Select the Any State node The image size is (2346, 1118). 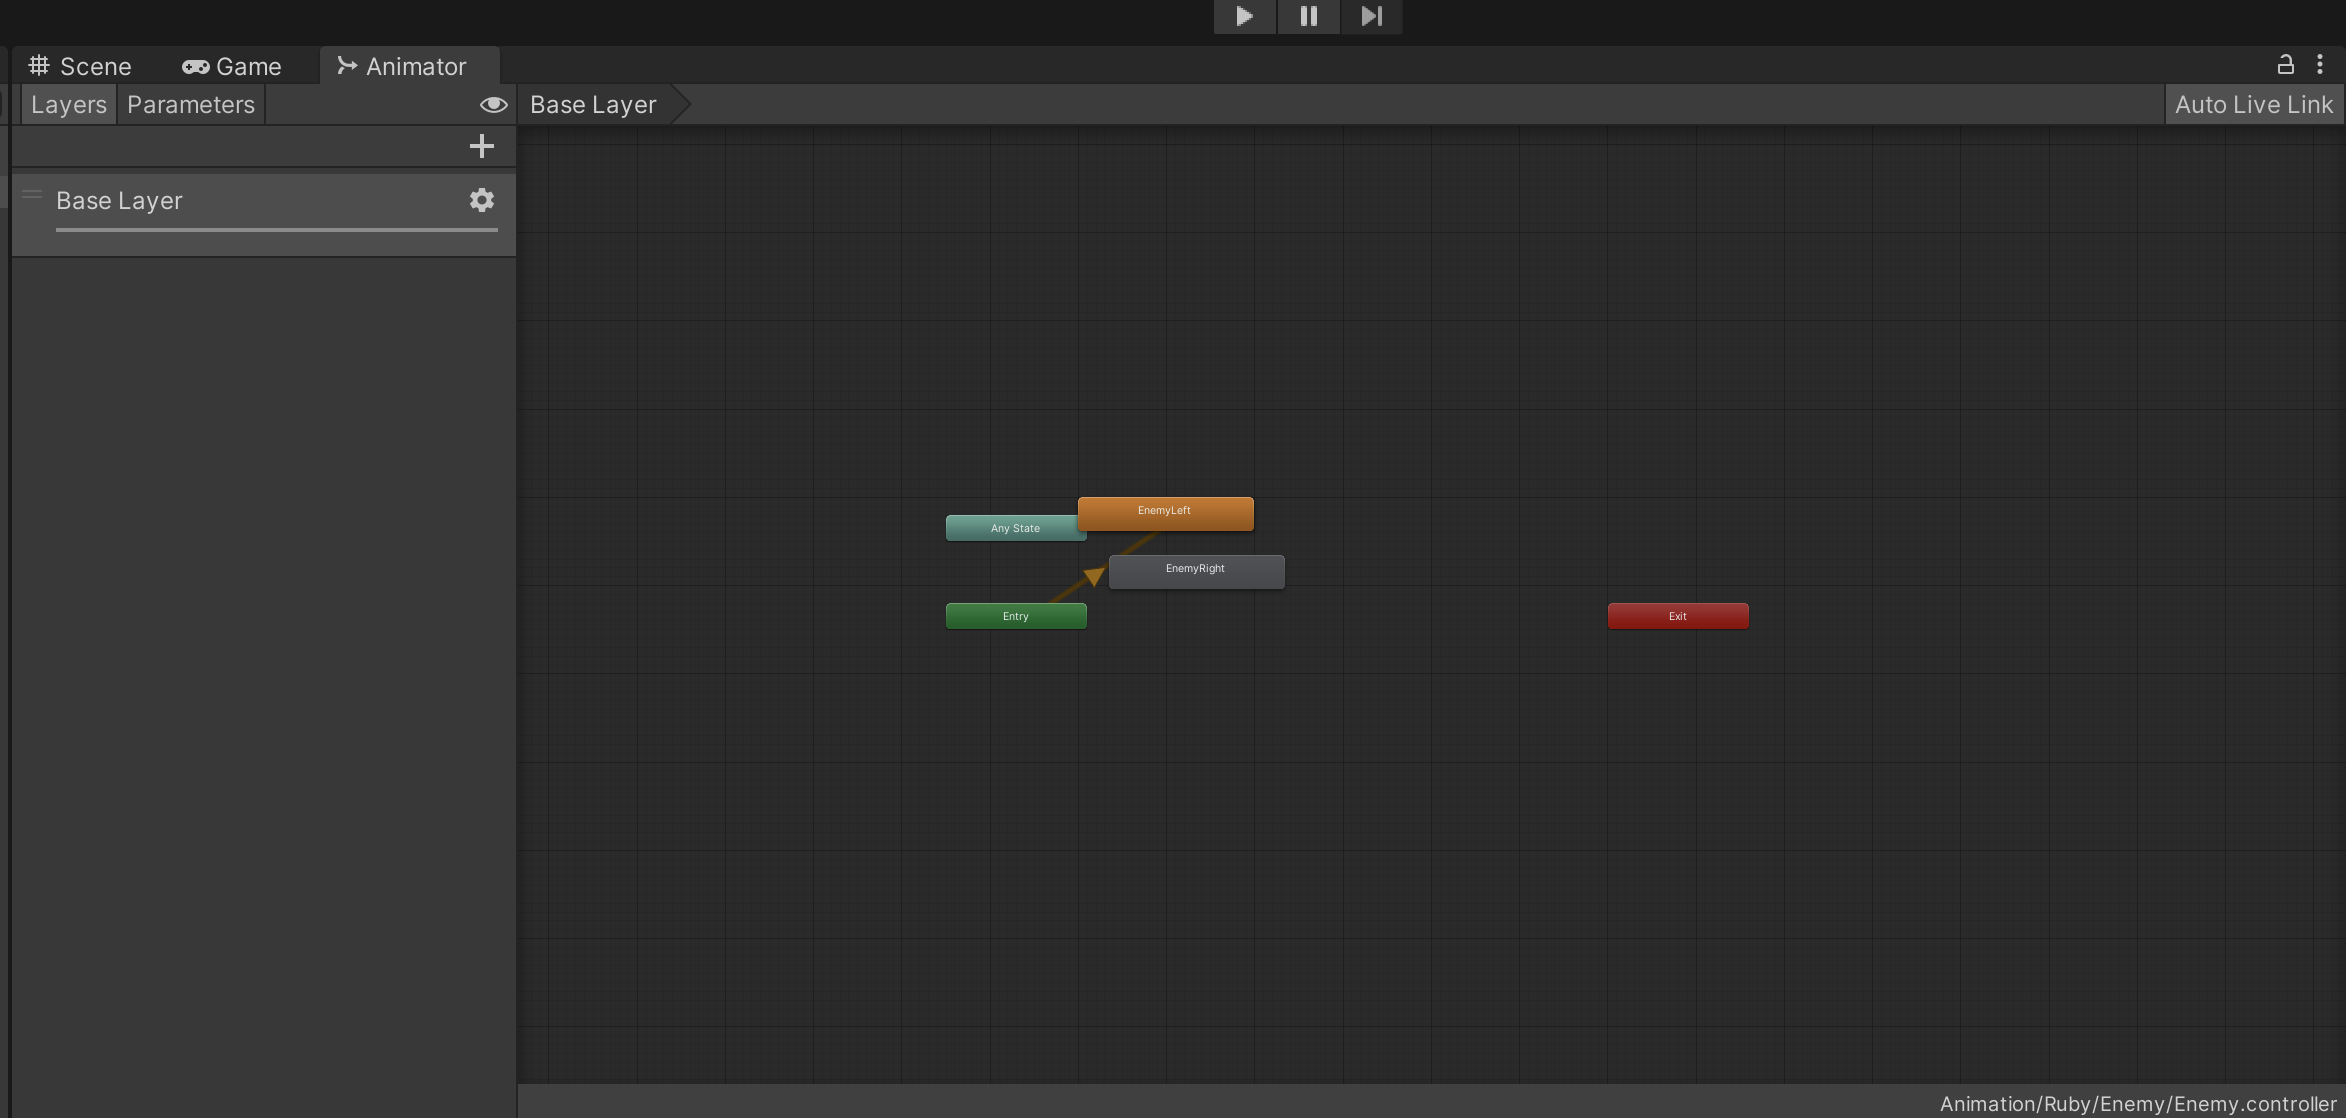point(1010,528)
